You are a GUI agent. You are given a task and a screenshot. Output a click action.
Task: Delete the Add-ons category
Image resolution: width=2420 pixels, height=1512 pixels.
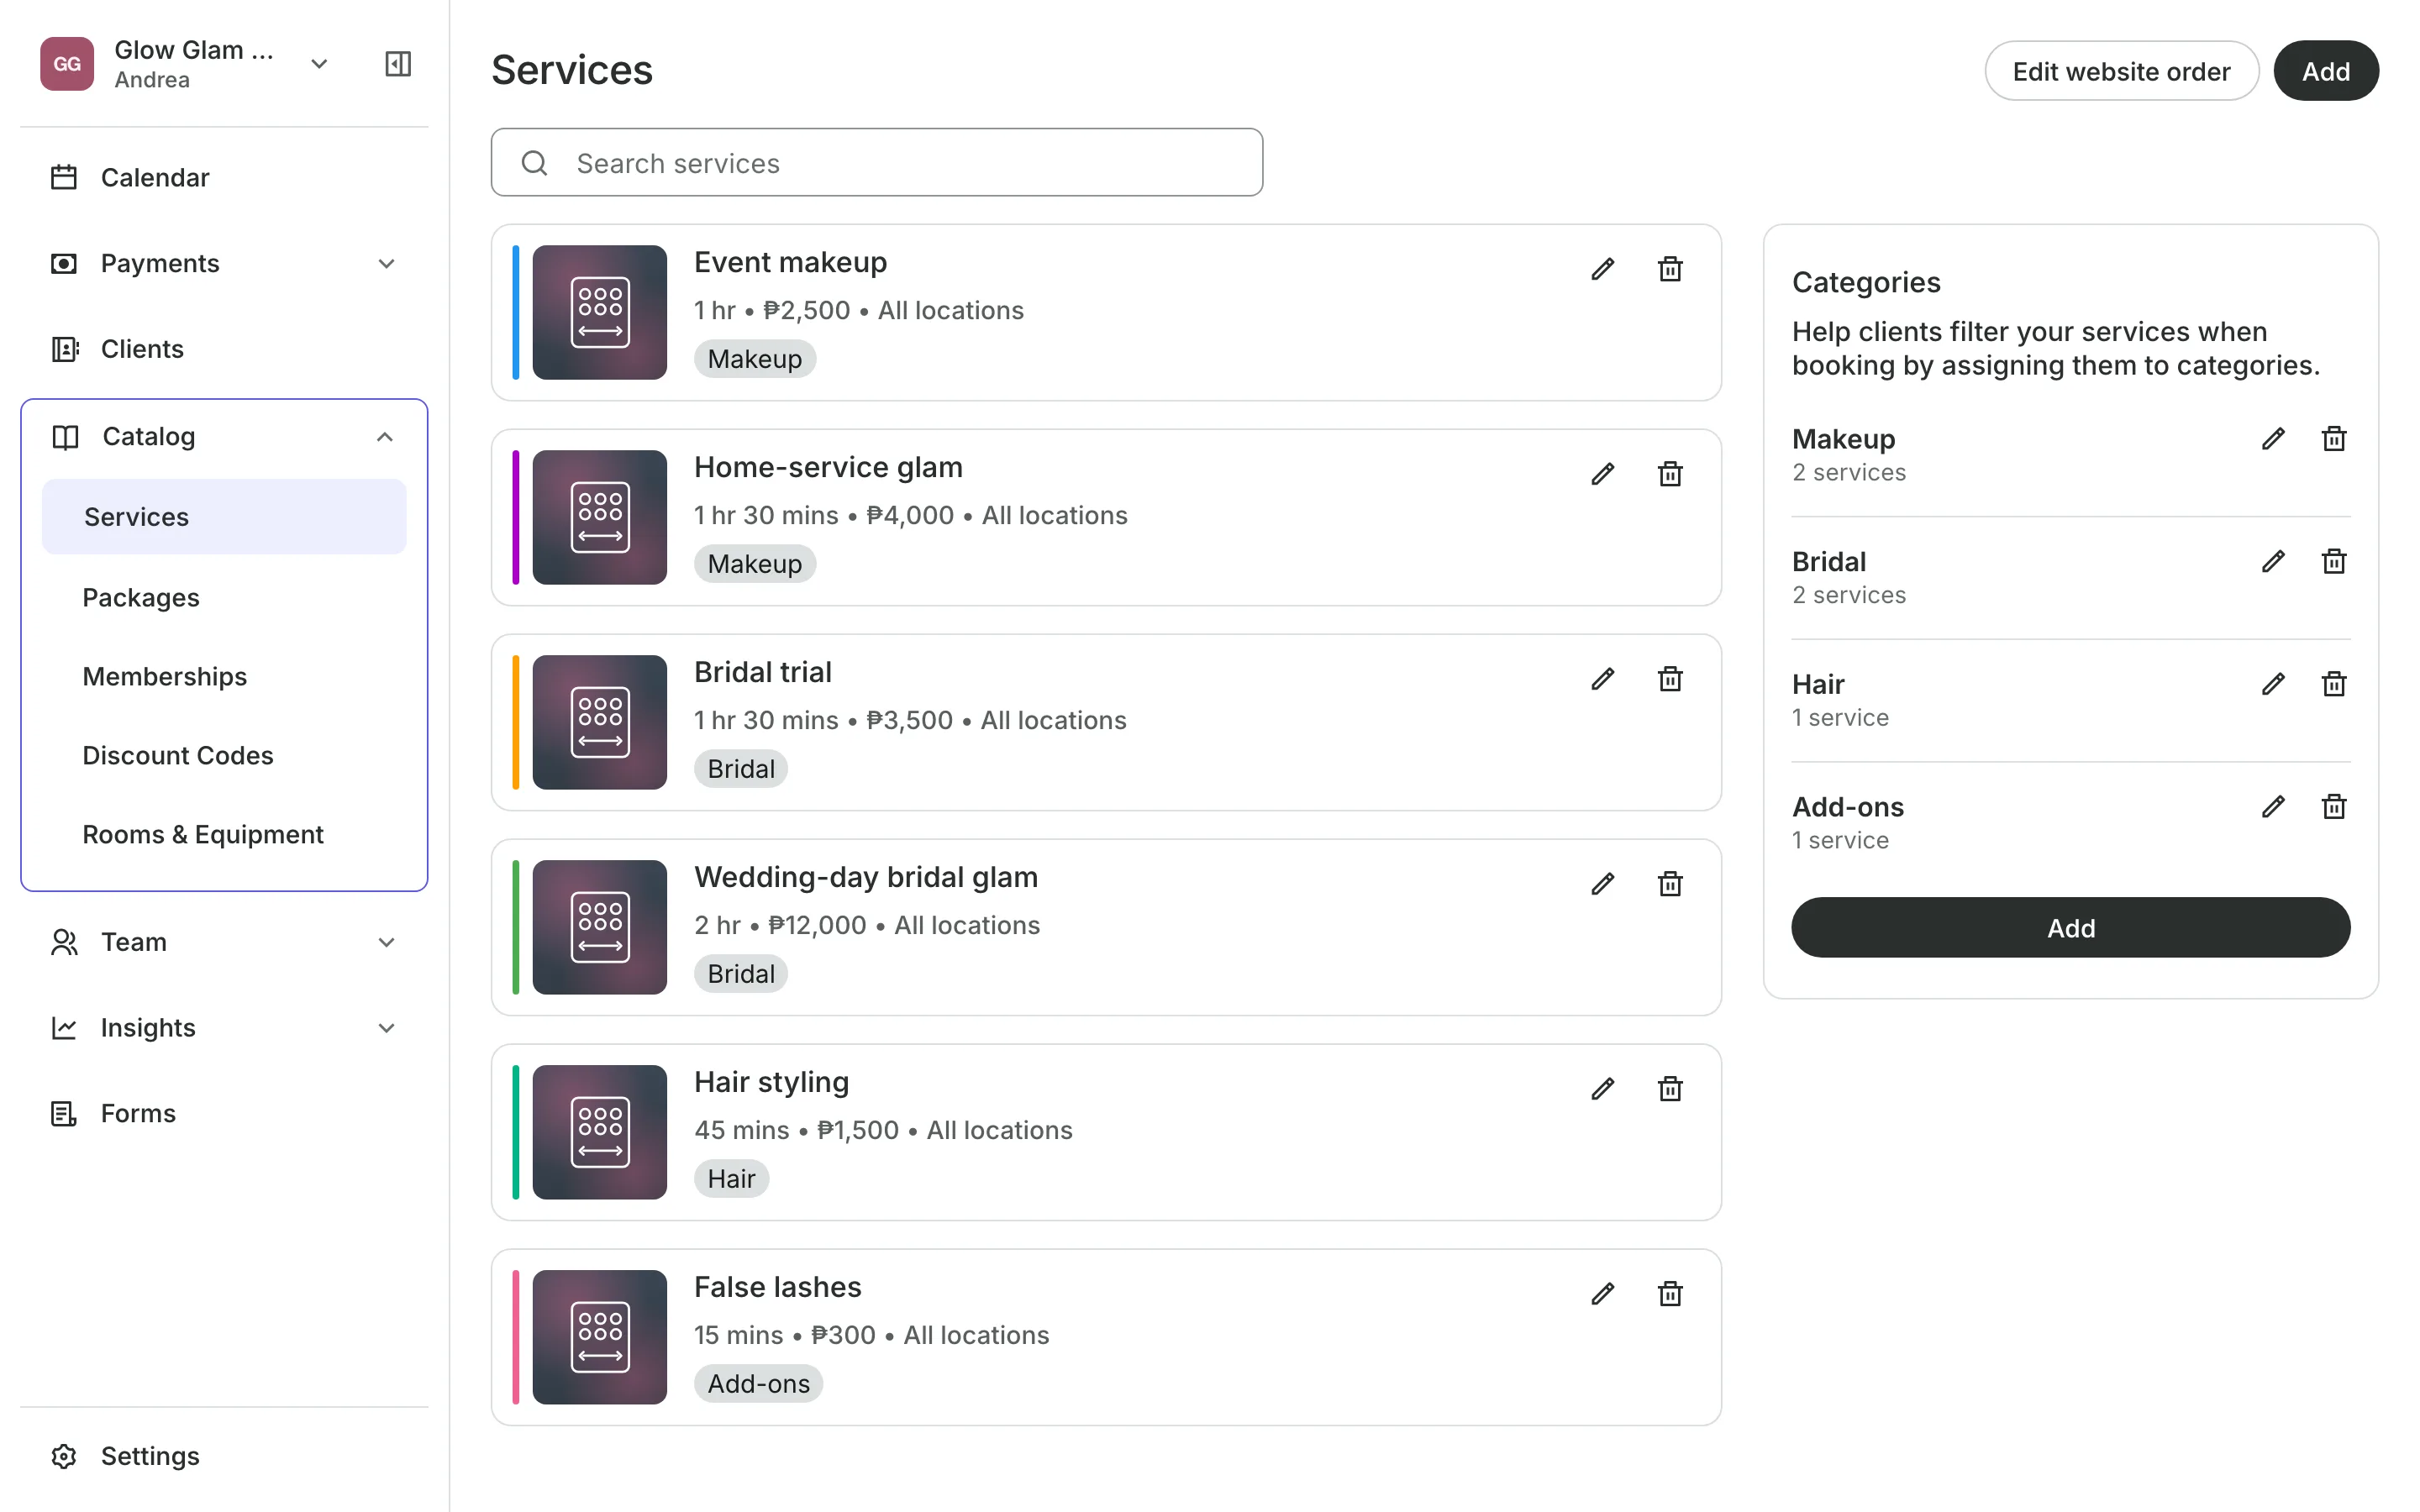[2334, 807]
